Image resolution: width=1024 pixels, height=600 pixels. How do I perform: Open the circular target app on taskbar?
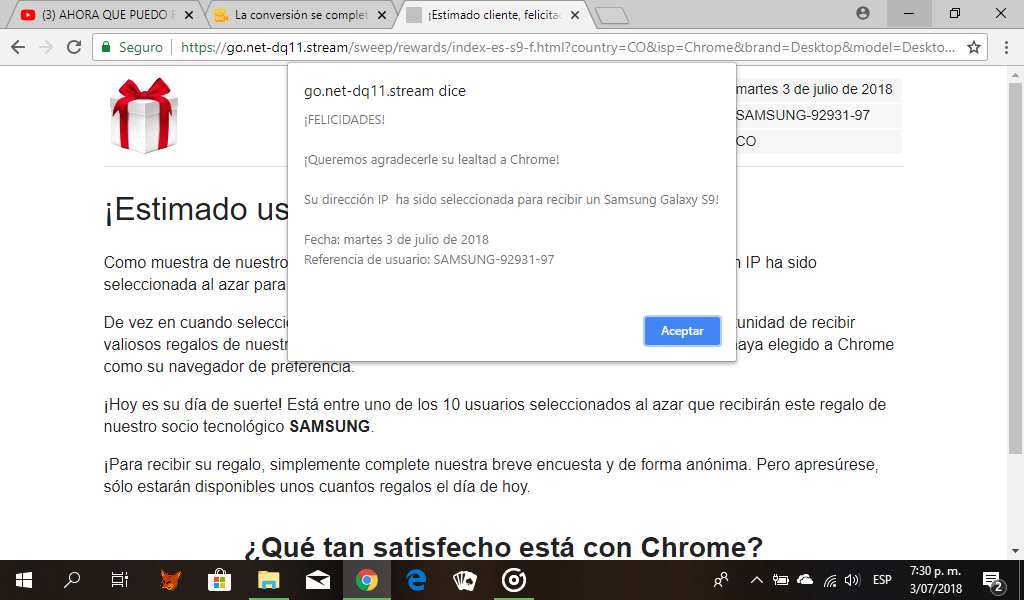coord(514,580)
